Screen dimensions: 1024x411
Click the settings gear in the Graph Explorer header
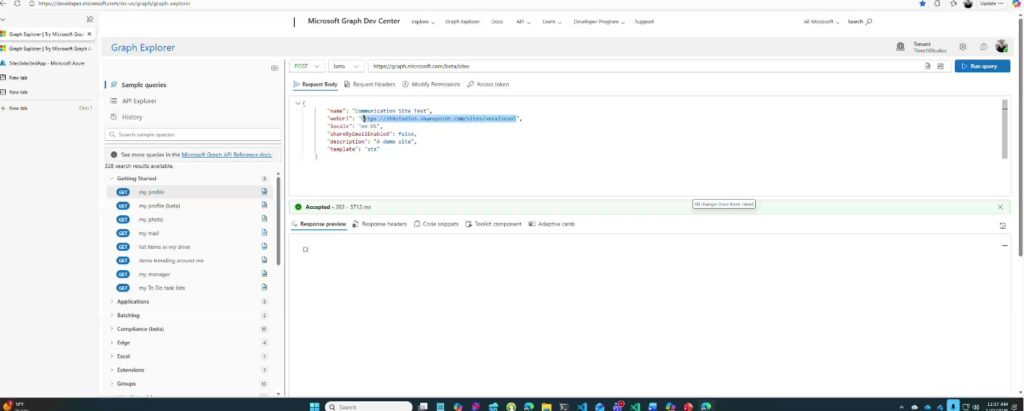click(x=963, y=46)
